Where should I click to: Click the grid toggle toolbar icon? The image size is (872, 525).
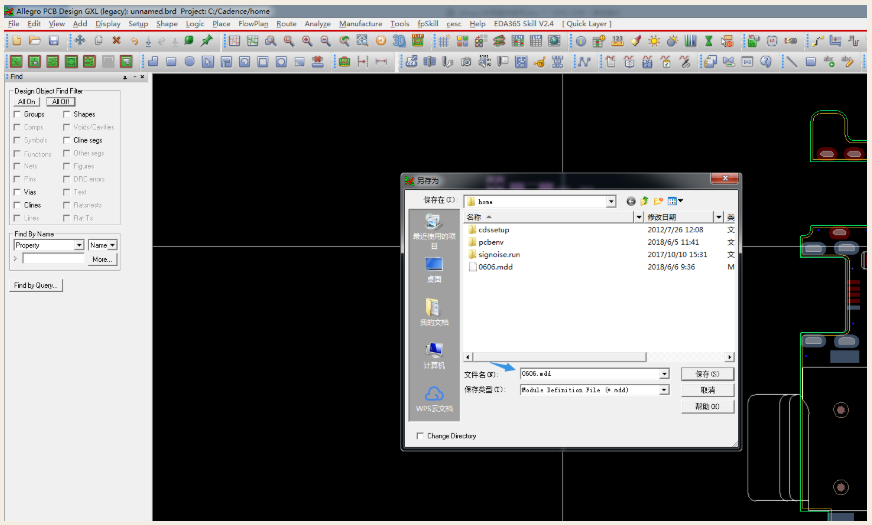point(444,41)
